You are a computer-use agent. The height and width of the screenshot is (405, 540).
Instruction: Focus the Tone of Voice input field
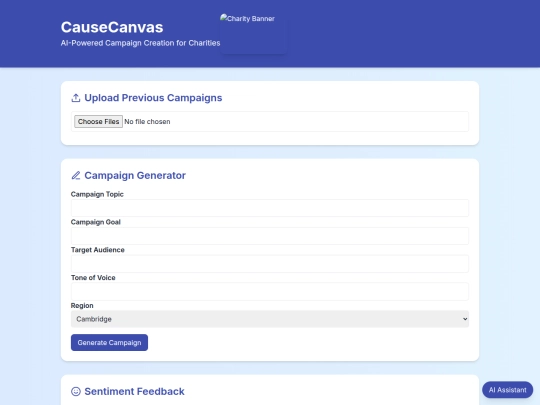click(270, 292)
